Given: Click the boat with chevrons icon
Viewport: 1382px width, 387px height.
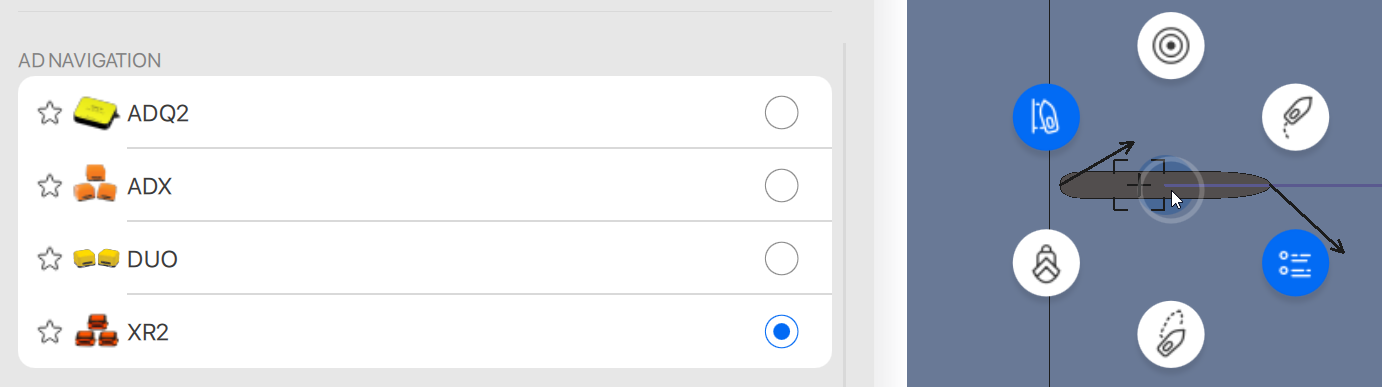Looking at the screenshot, I should coord(1046,263).
